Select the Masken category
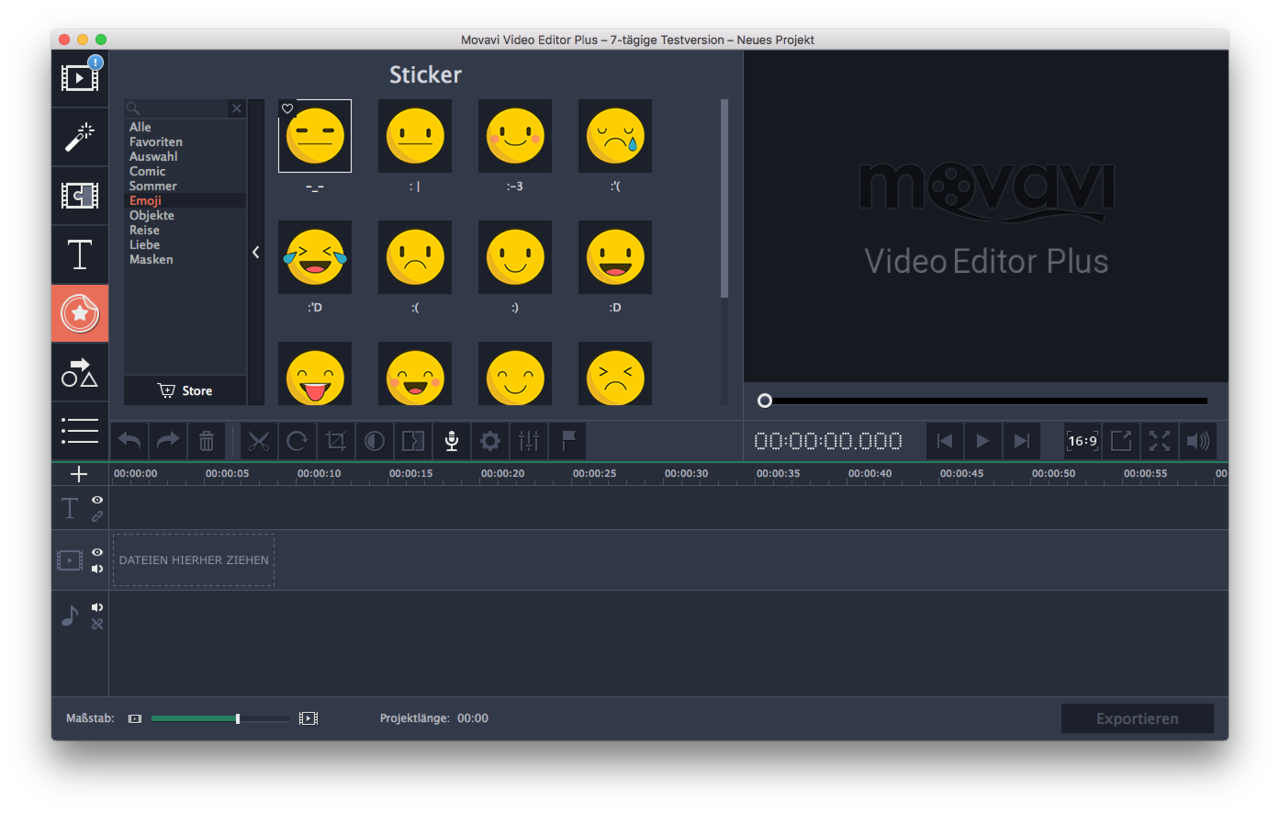 (151, 259)
